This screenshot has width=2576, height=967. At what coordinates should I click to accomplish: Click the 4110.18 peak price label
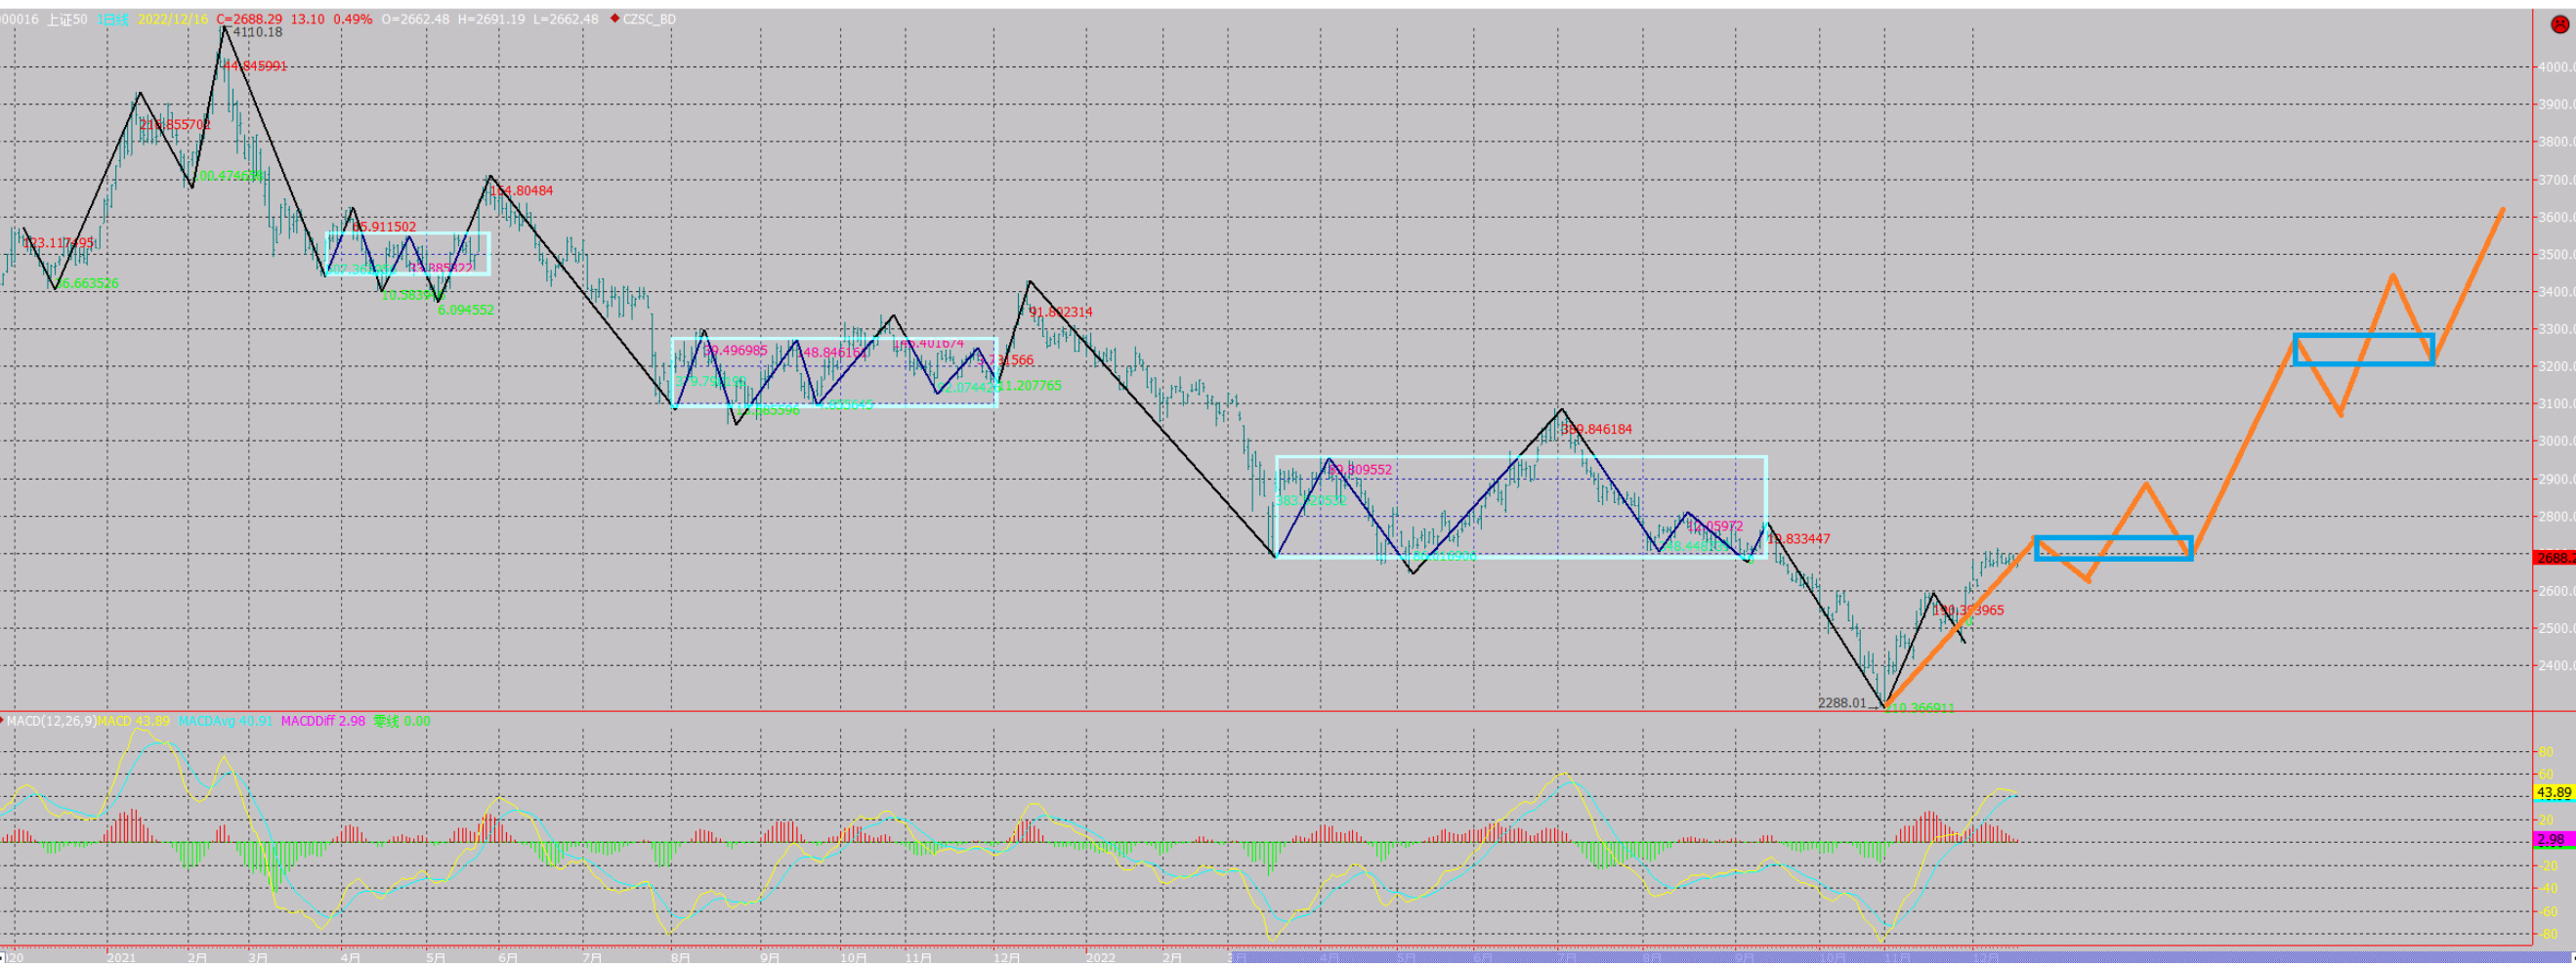click(x=257, y=32)
